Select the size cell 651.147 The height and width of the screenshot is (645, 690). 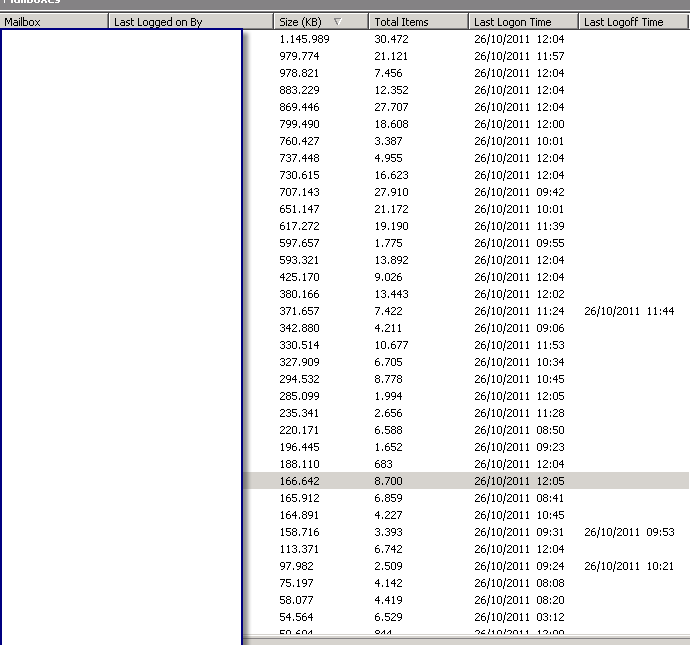pyautogui.click(x=299, y=209)
